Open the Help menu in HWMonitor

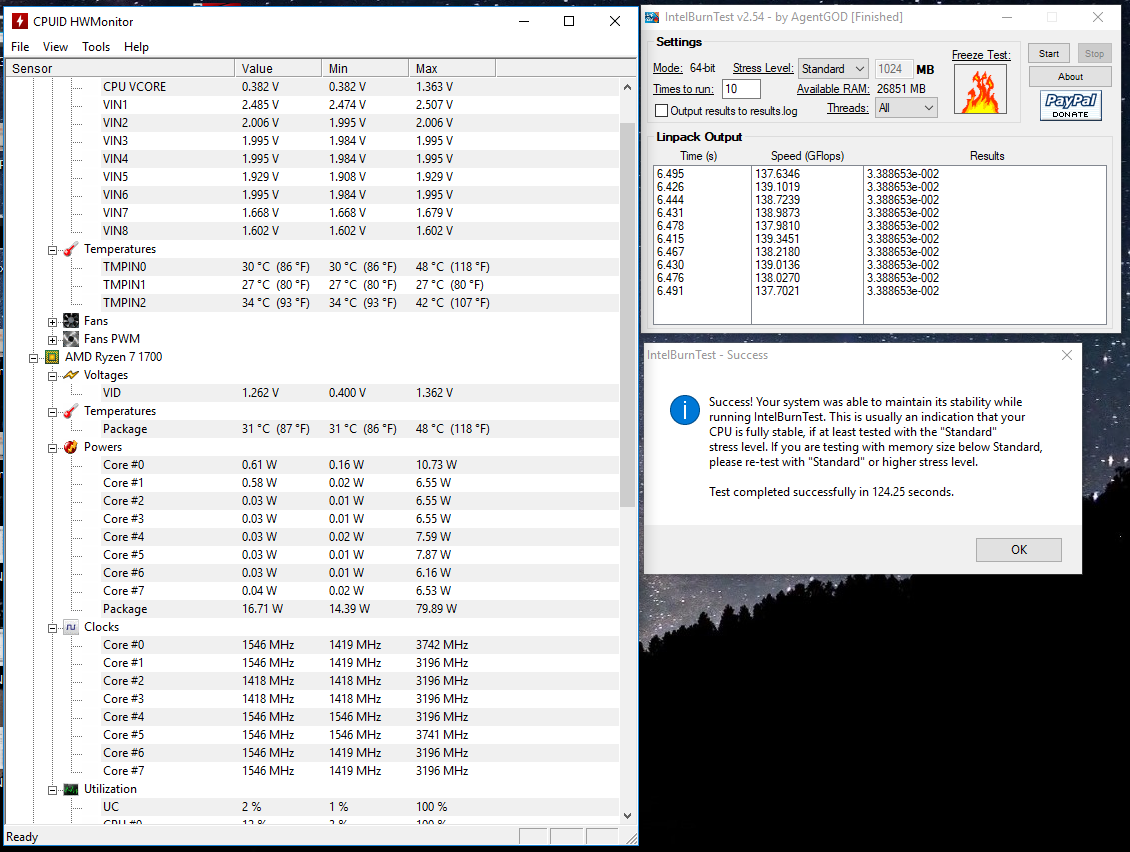[x=136, y=47]
